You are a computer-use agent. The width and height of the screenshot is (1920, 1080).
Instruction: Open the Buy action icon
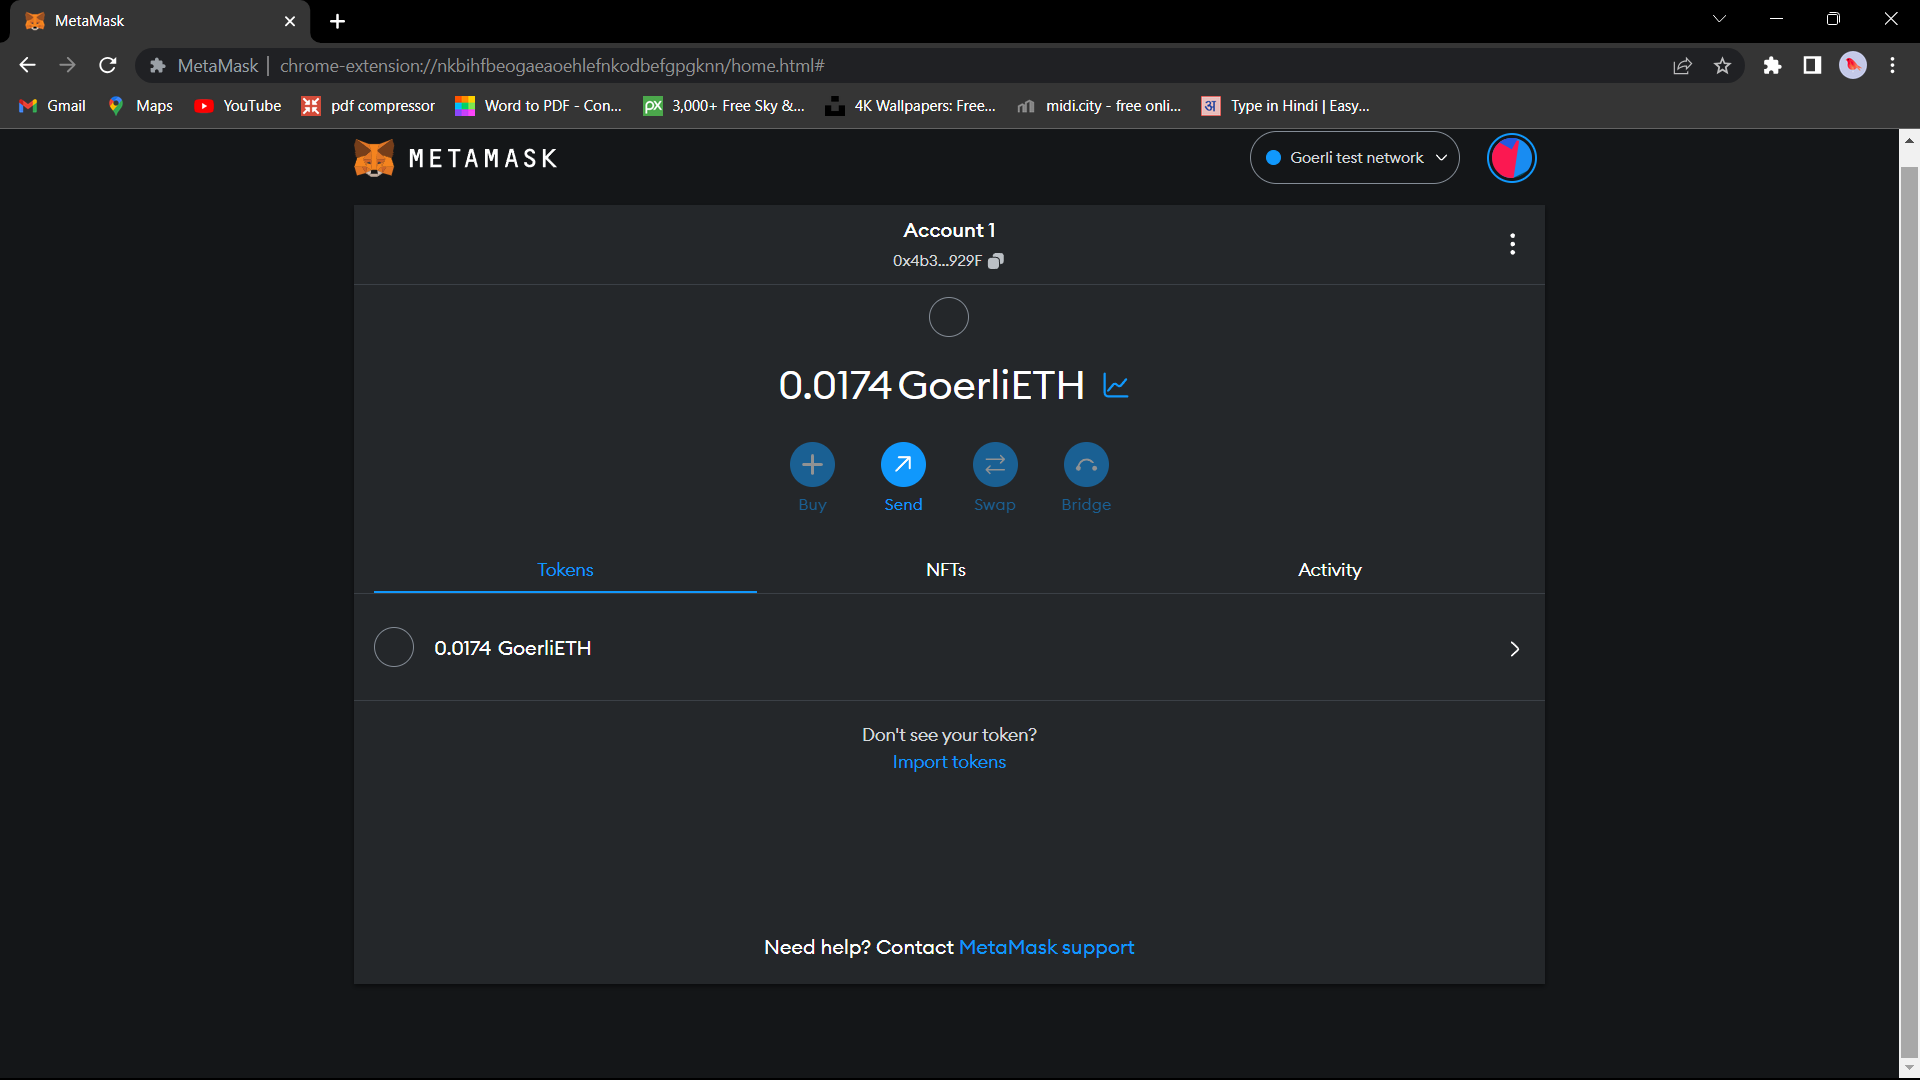coord(812,464)
